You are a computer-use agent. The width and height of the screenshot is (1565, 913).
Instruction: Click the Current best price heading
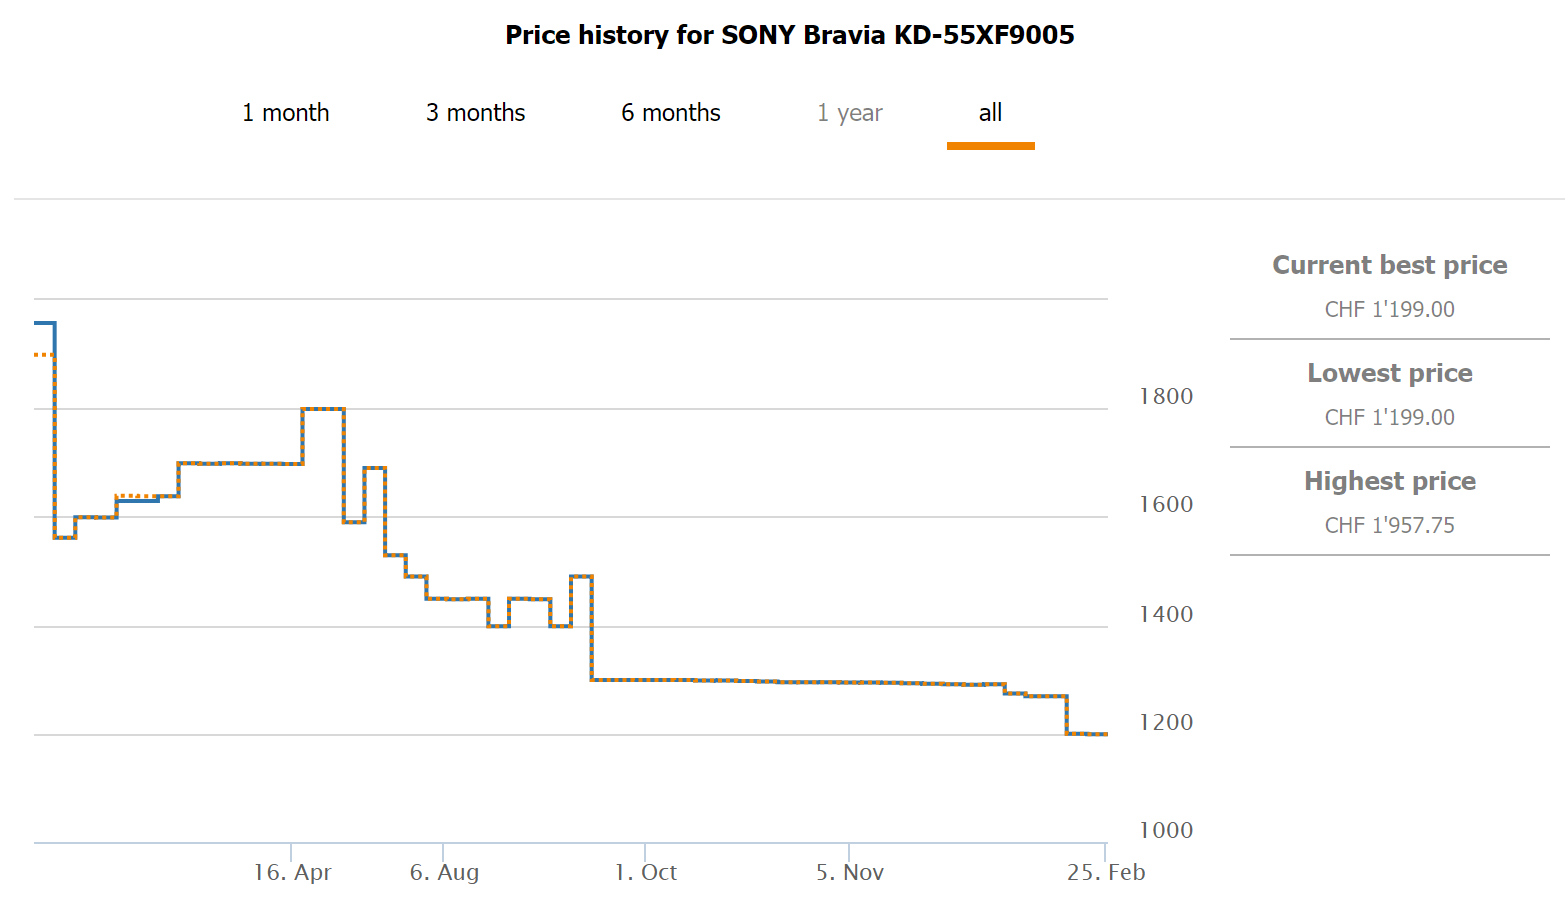(1389, 265)
